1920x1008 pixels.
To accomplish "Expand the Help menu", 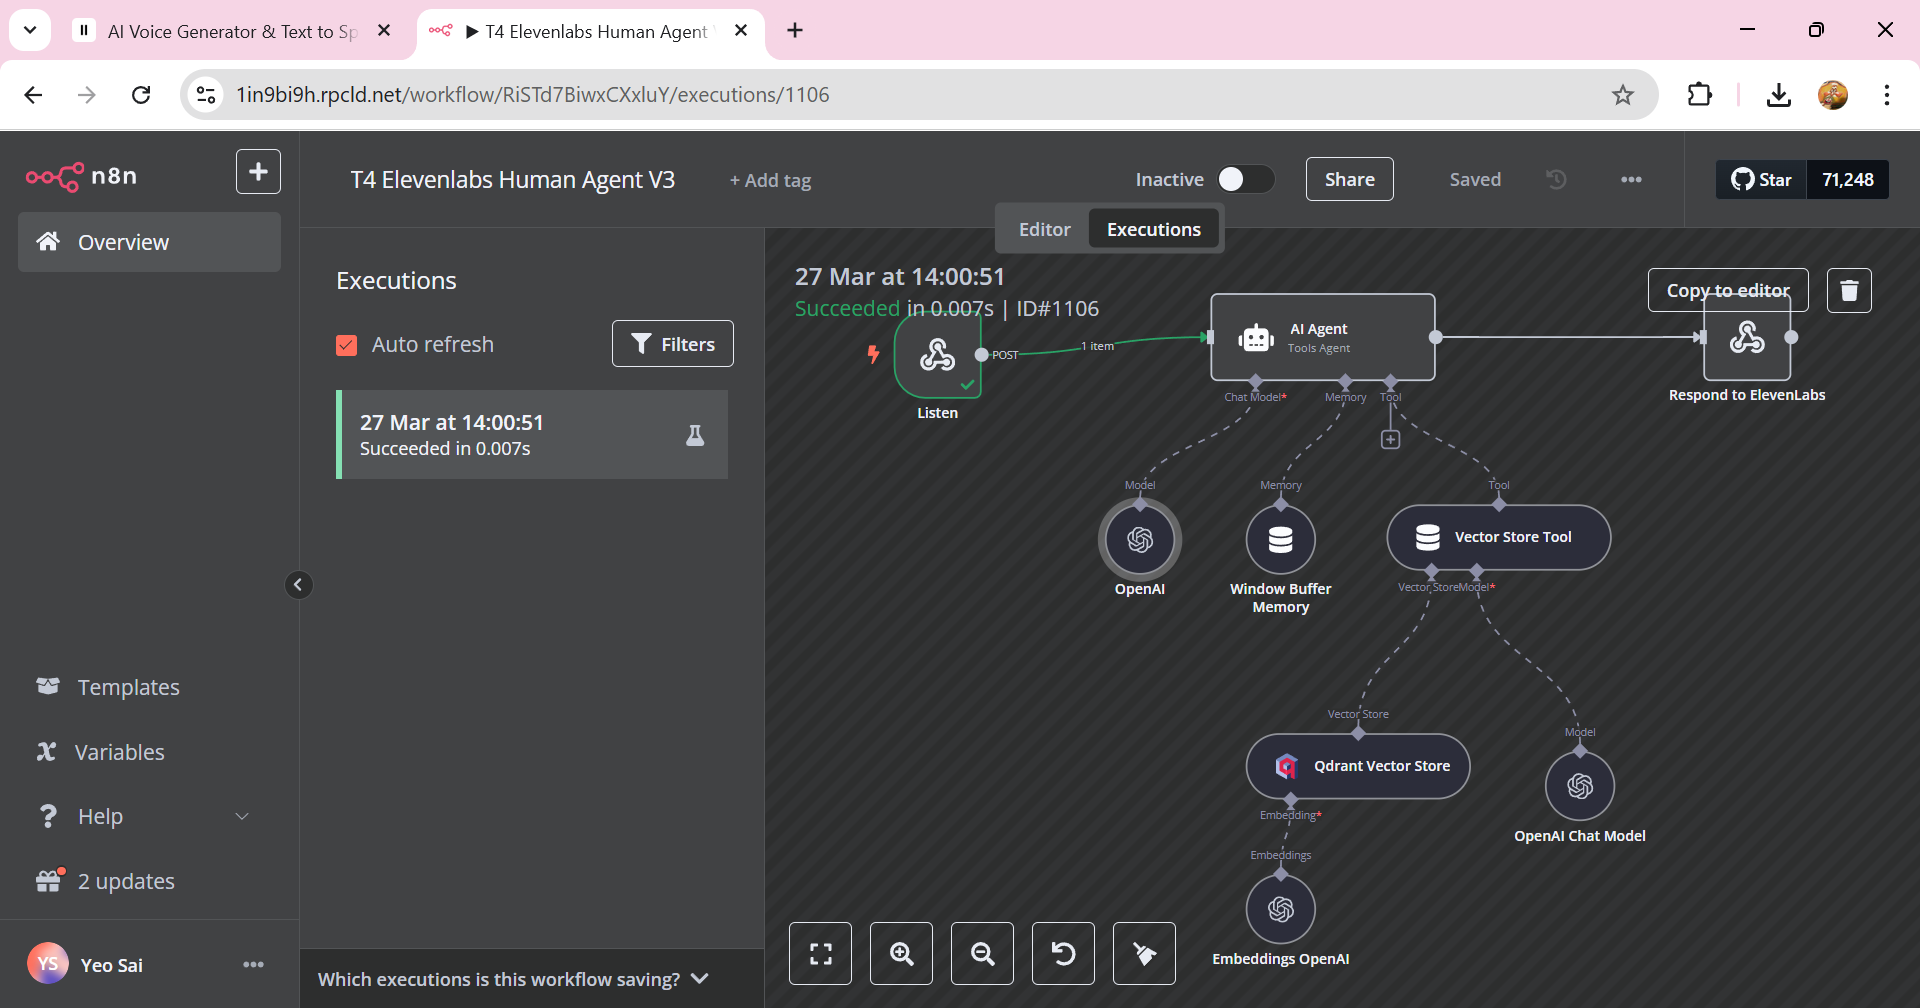I will click(x=142, y=816).
